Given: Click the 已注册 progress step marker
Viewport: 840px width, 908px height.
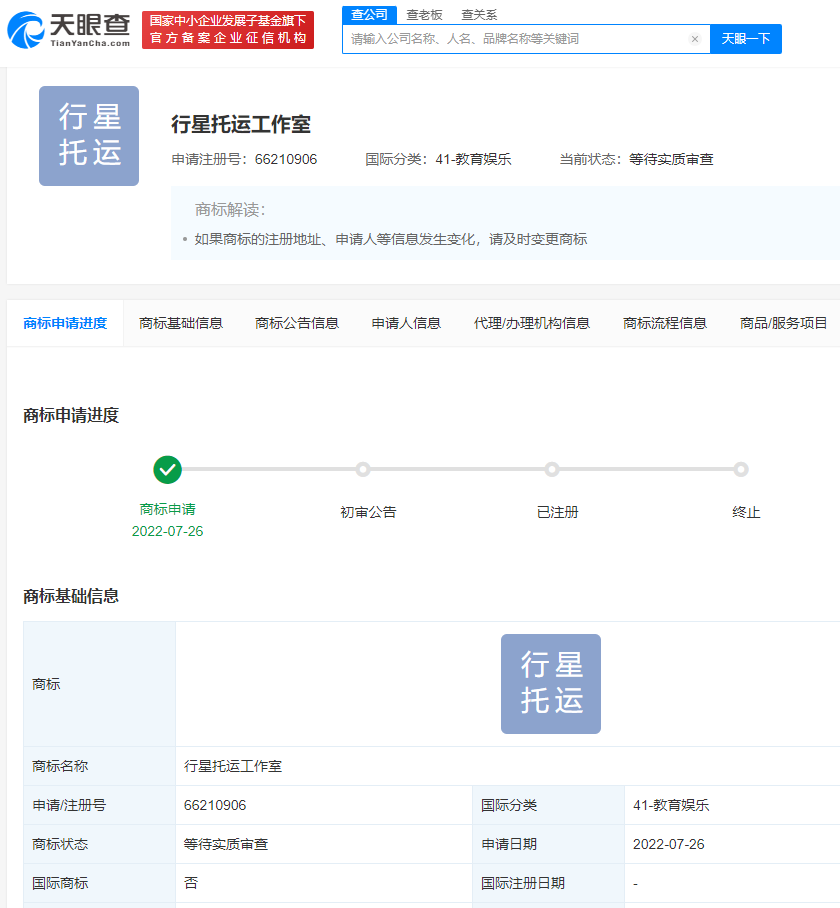Looking at the screenshot, I should pyautogui.click(x=552, y=469).
